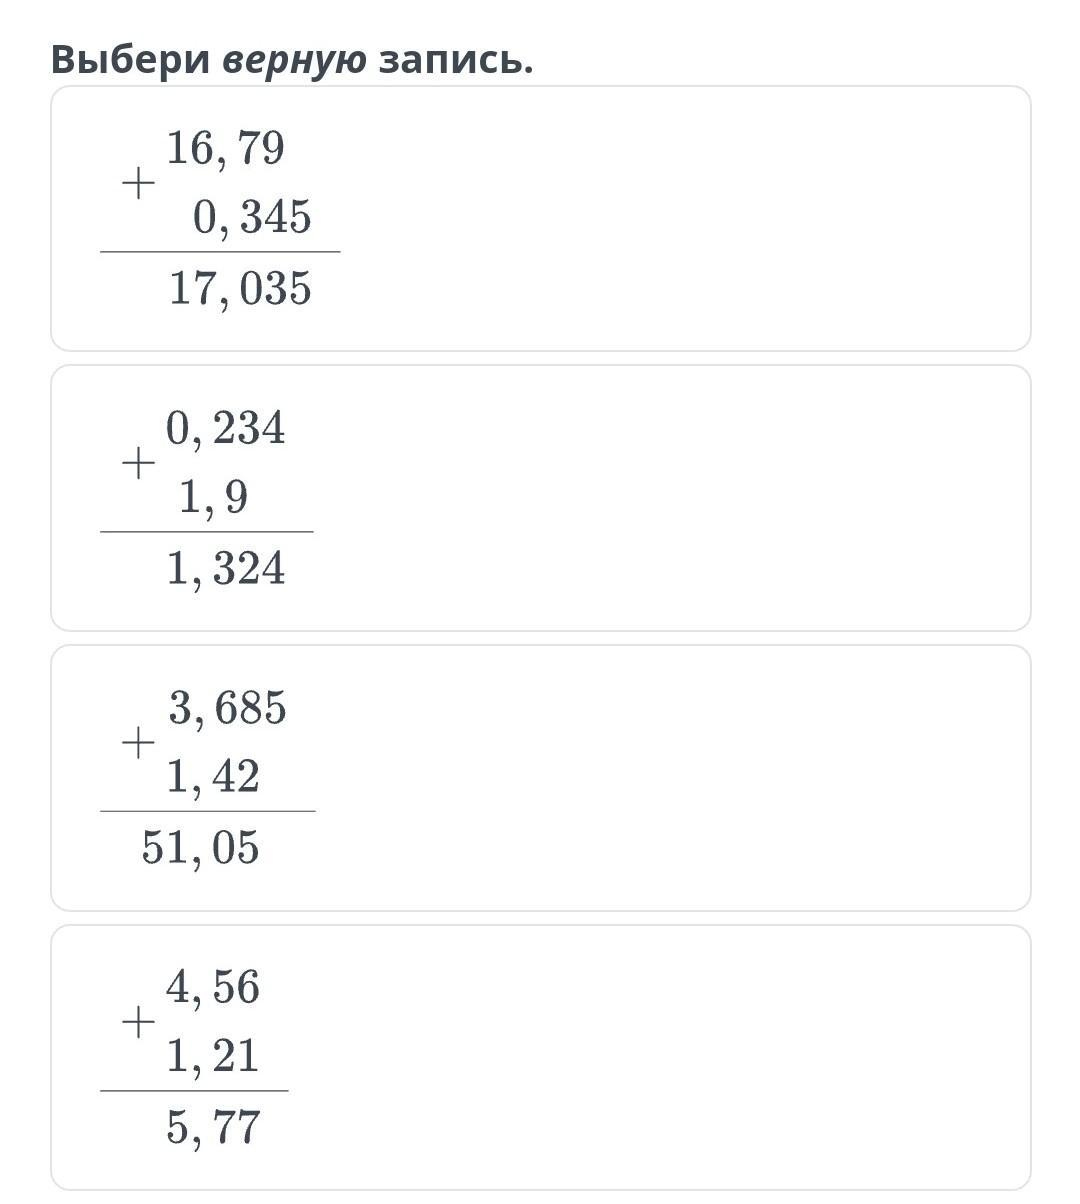Image resolution: width=1080 pixels, height=1204 pixels.
Task: Click the result 51,05 under the line
Action: (x=200, y=848)
